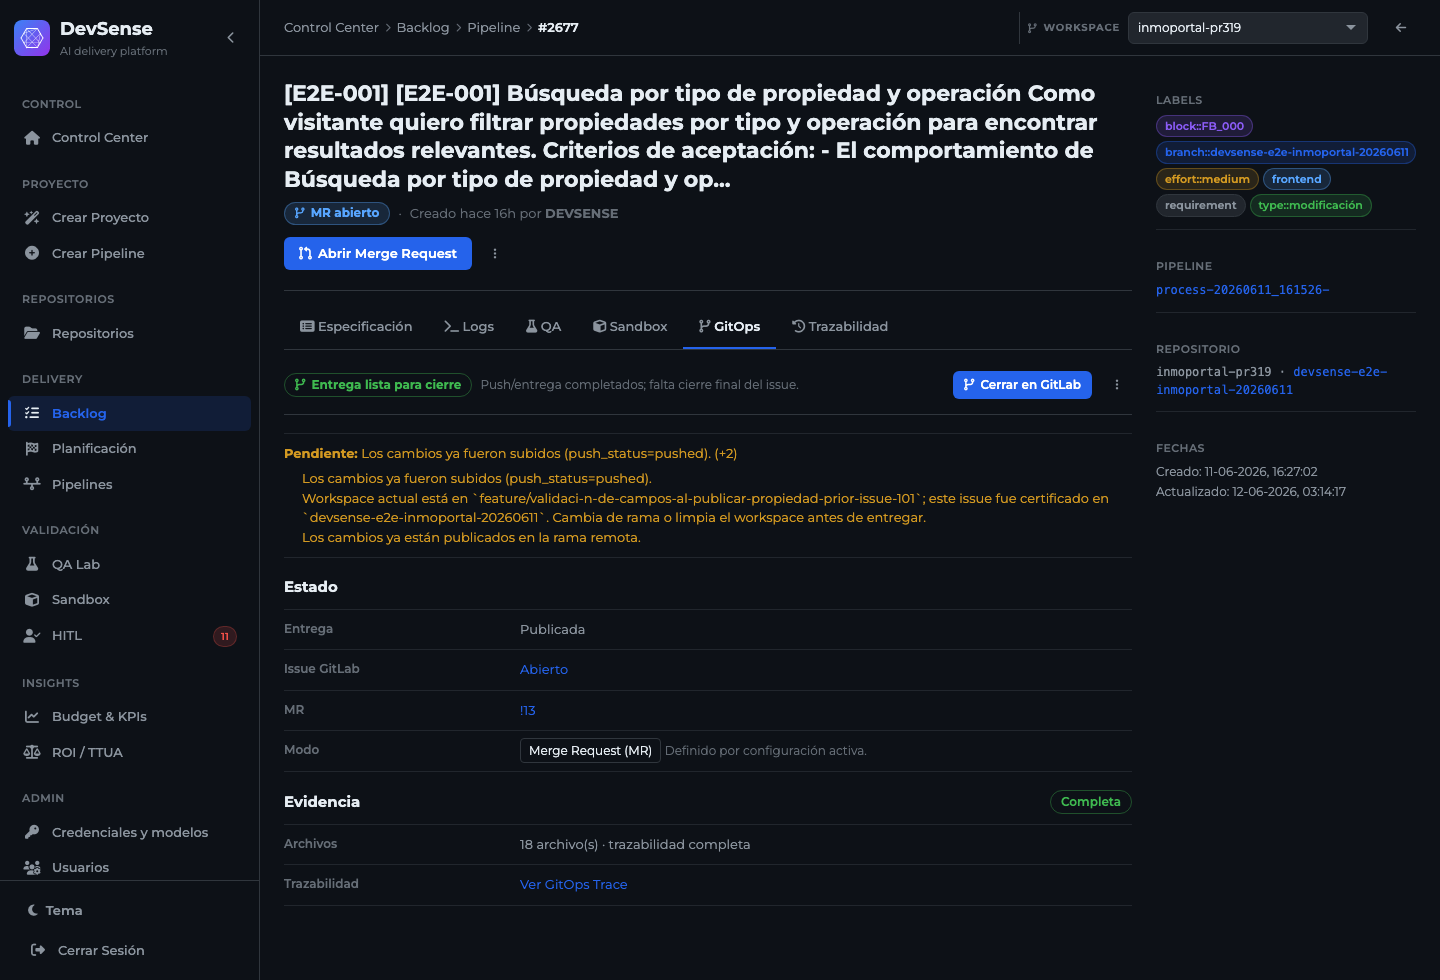Click the DevSense logo icon
This screenshot has height=980, width=1440.
coord(32,38)
